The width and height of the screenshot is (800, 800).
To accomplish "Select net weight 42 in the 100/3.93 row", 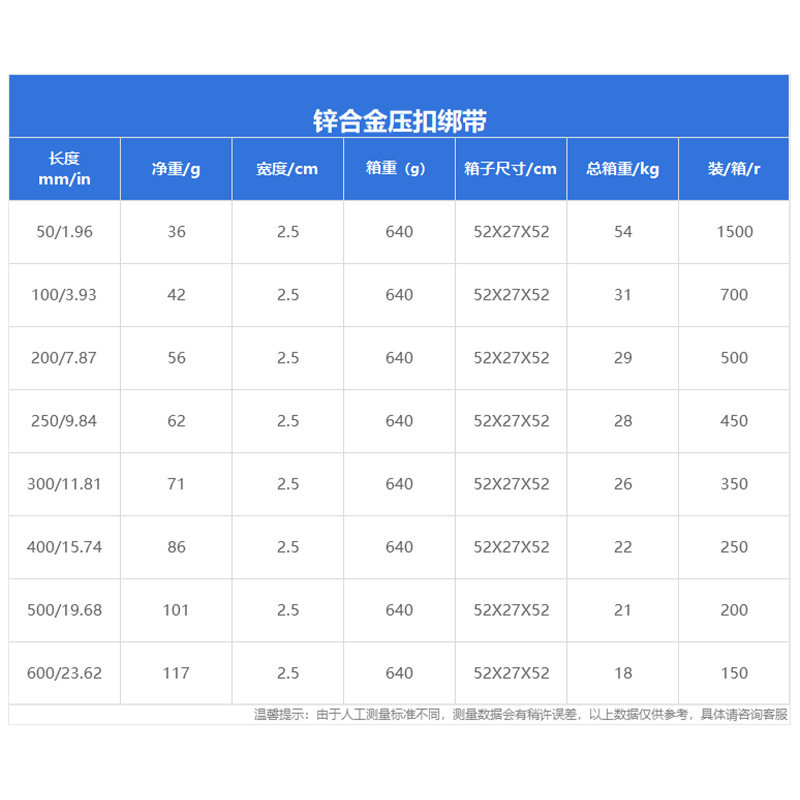I will [x=177, y=295].
